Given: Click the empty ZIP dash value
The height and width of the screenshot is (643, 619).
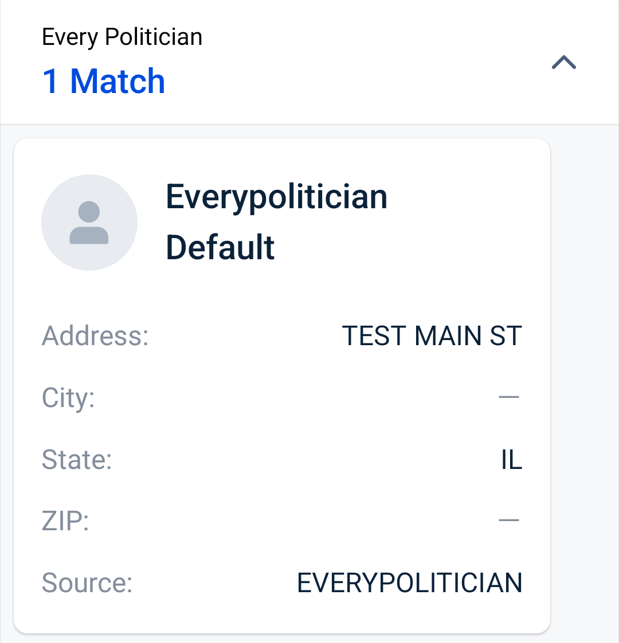Looking at the screenshot, I should coord(509,520).
